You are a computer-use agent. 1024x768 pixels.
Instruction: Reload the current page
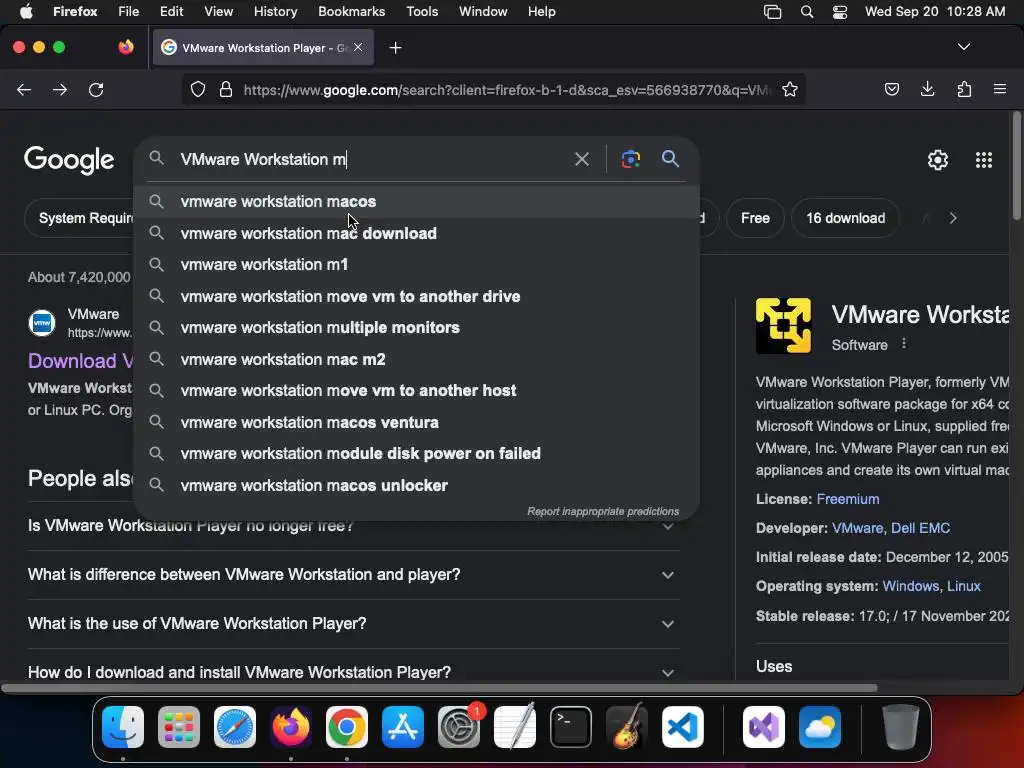point(96,89)
